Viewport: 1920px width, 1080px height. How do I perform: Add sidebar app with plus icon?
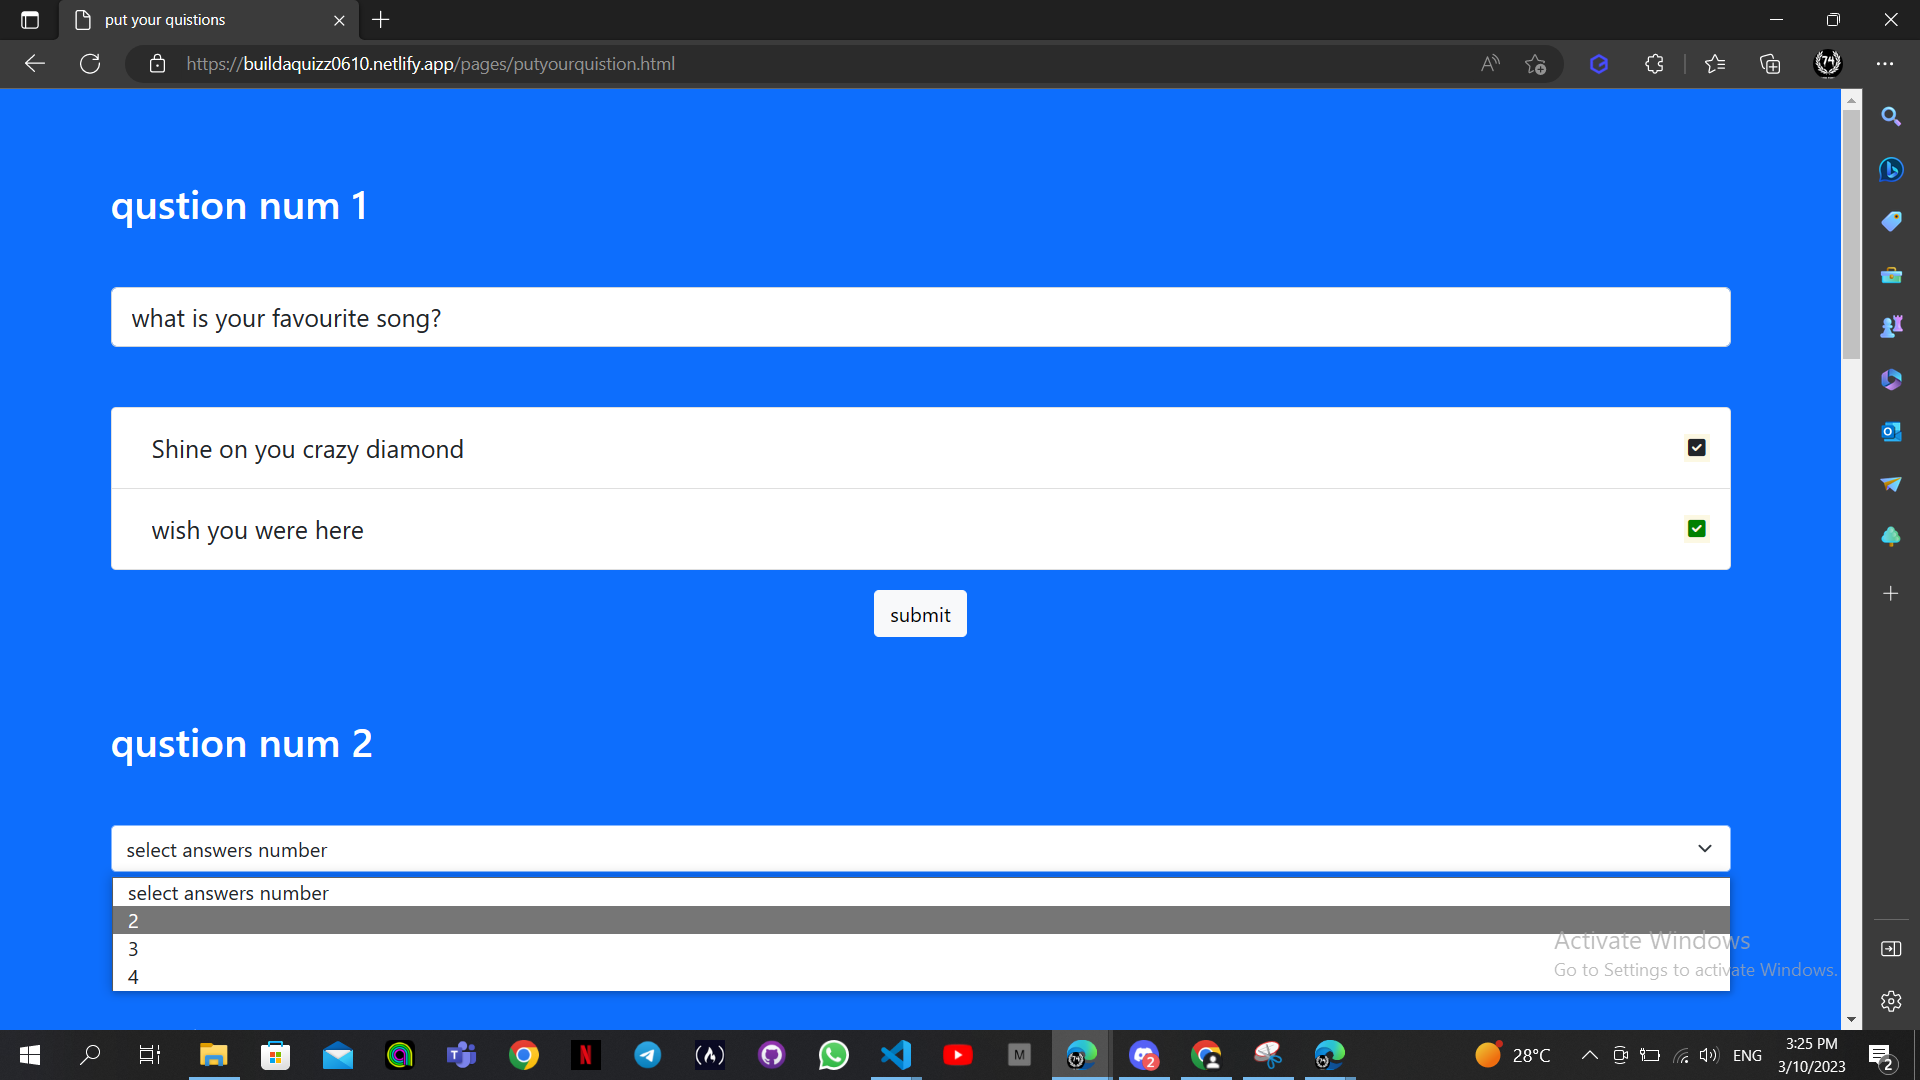[x=1891, y=594]
